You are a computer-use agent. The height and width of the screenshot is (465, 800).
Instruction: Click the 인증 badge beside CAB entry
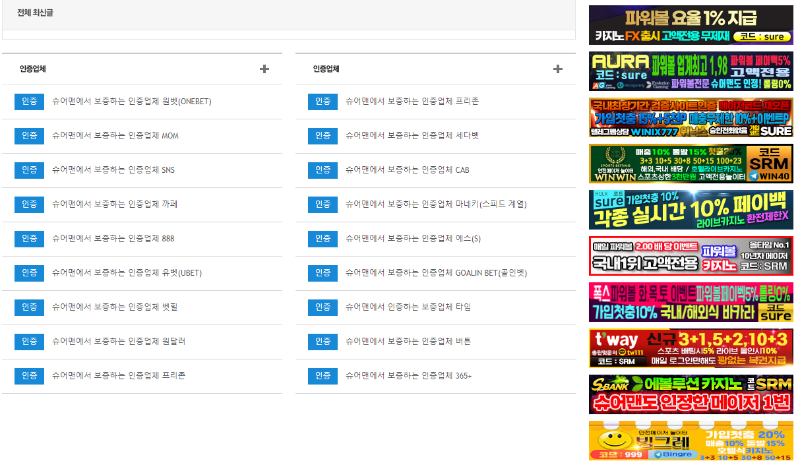pos(322,170)
